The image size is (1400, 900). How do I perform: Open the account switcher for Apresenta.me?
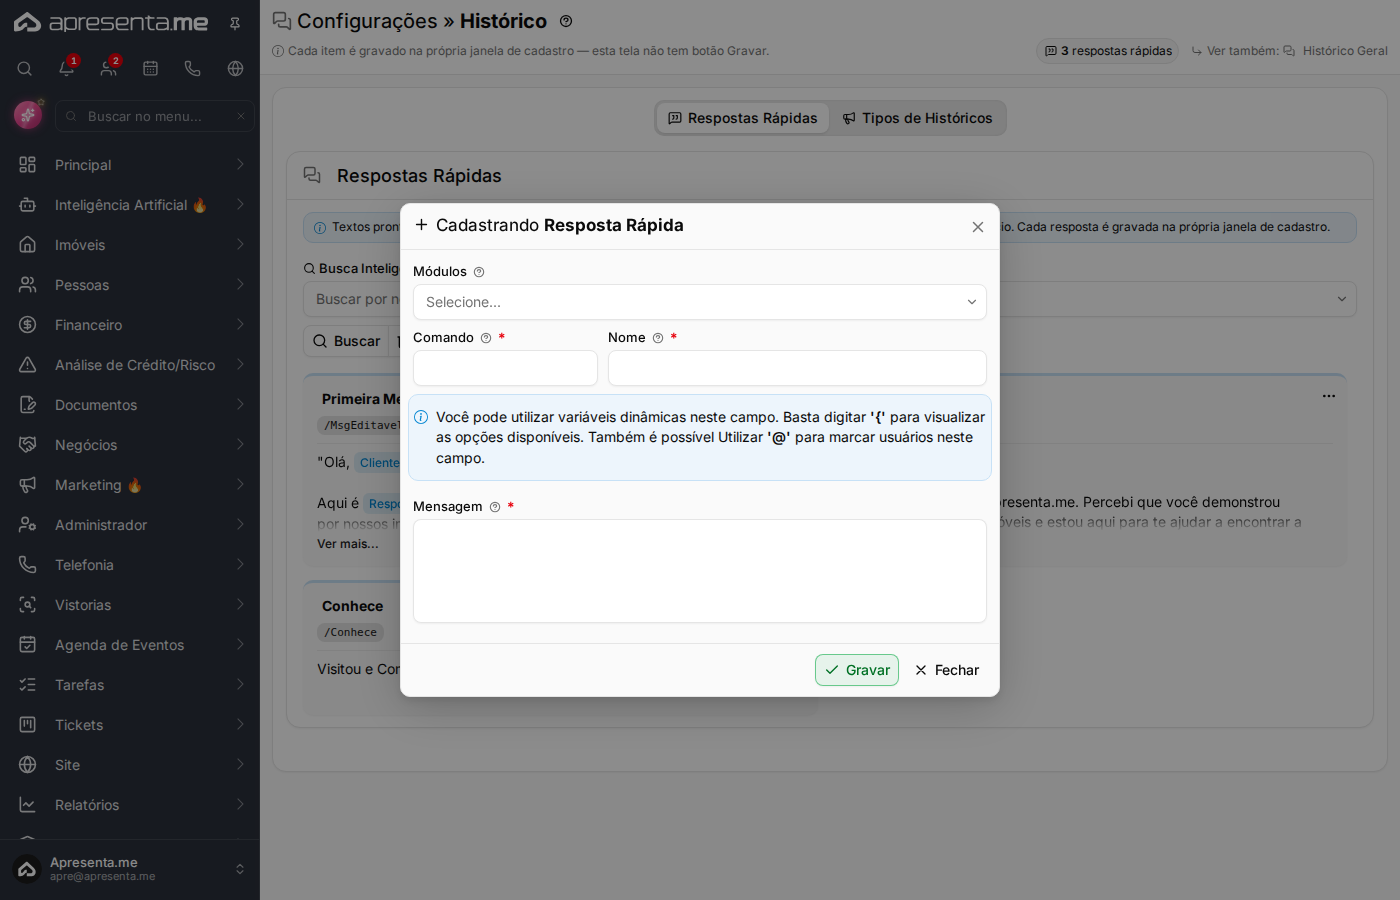pyautogui.click(x=130, y=869)
